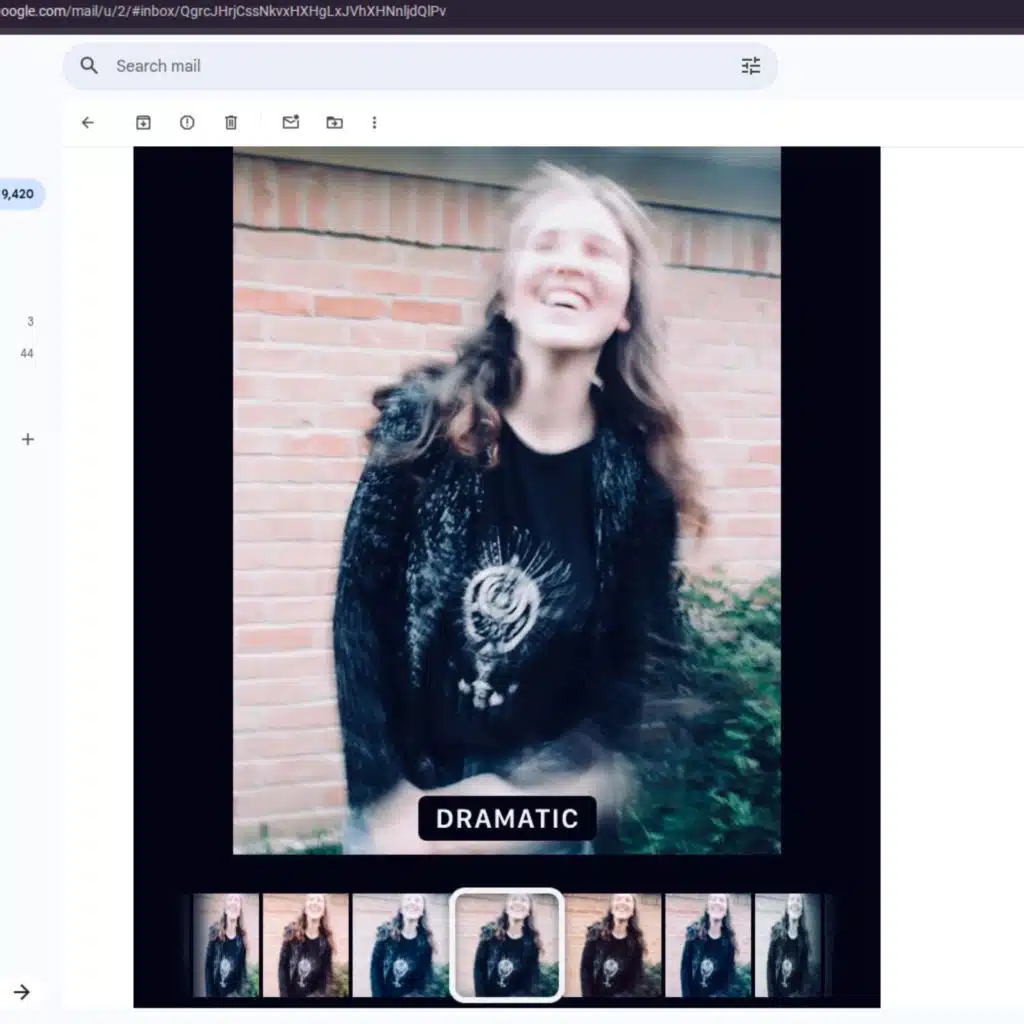Image resolution: width=1024 pixels, height=1024 pixels.
Task: Open the inbox showing 9,420 count
Action: click(18, 194)
